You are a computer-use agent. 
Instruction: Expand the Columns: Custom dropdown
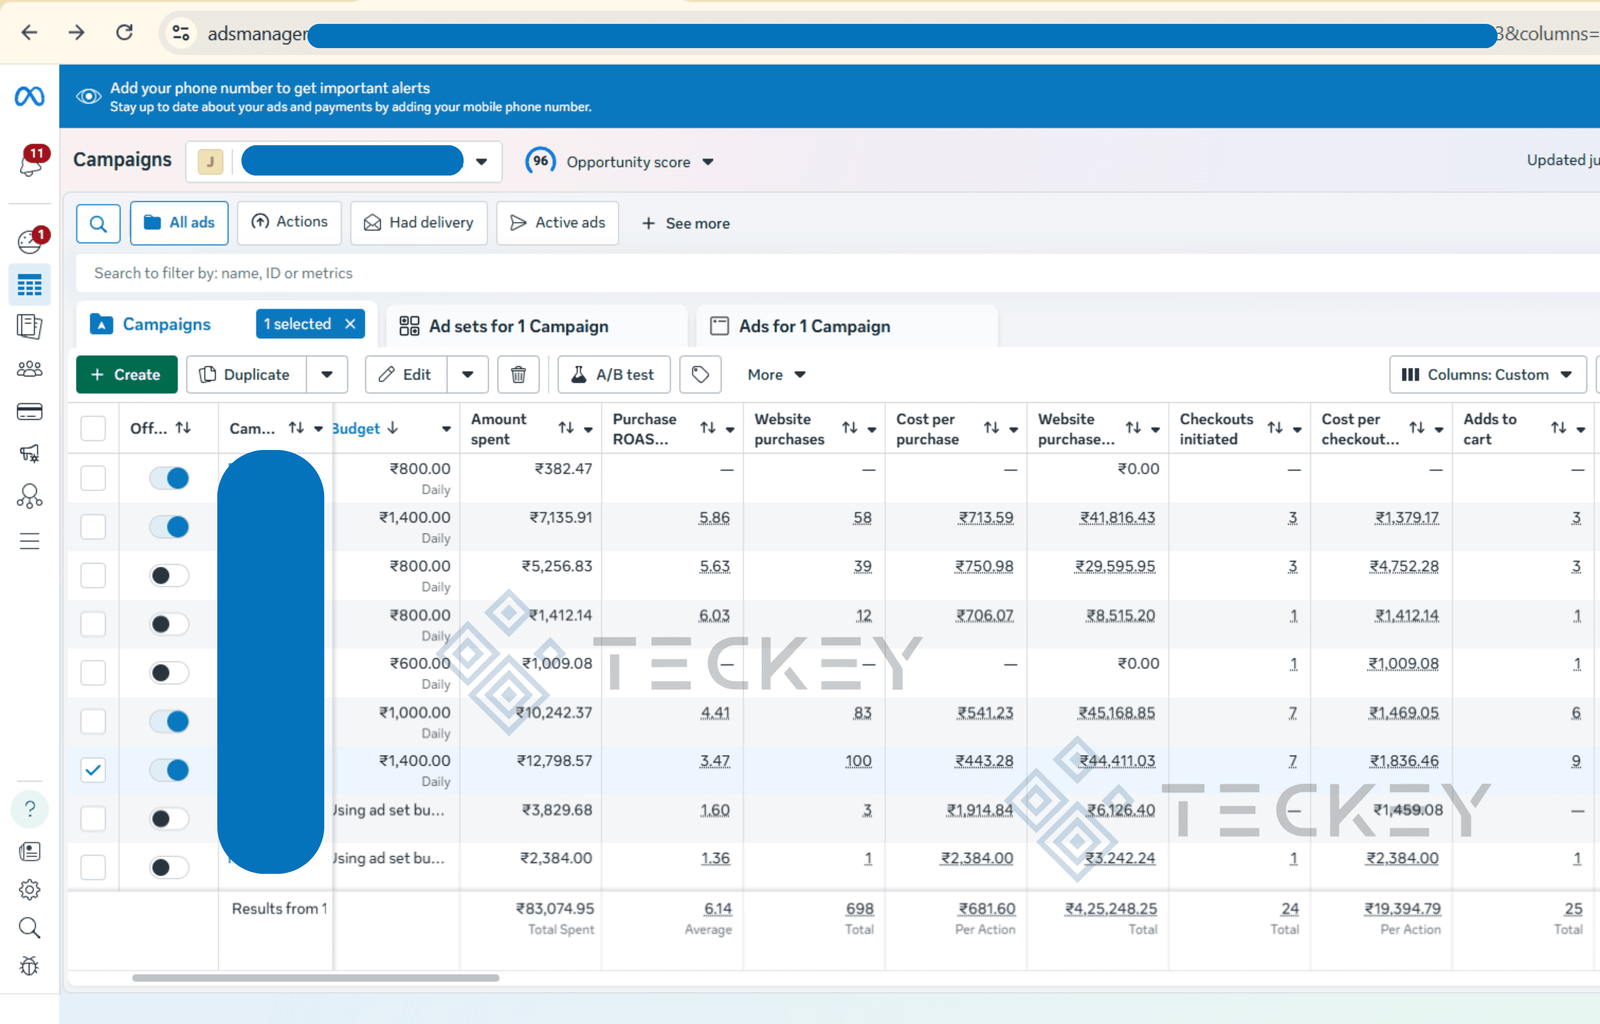pos(1487,375)
